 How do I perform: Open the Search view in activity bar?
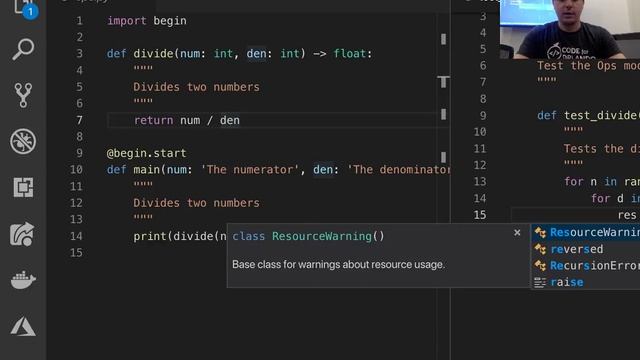click(x=23, y=49)
